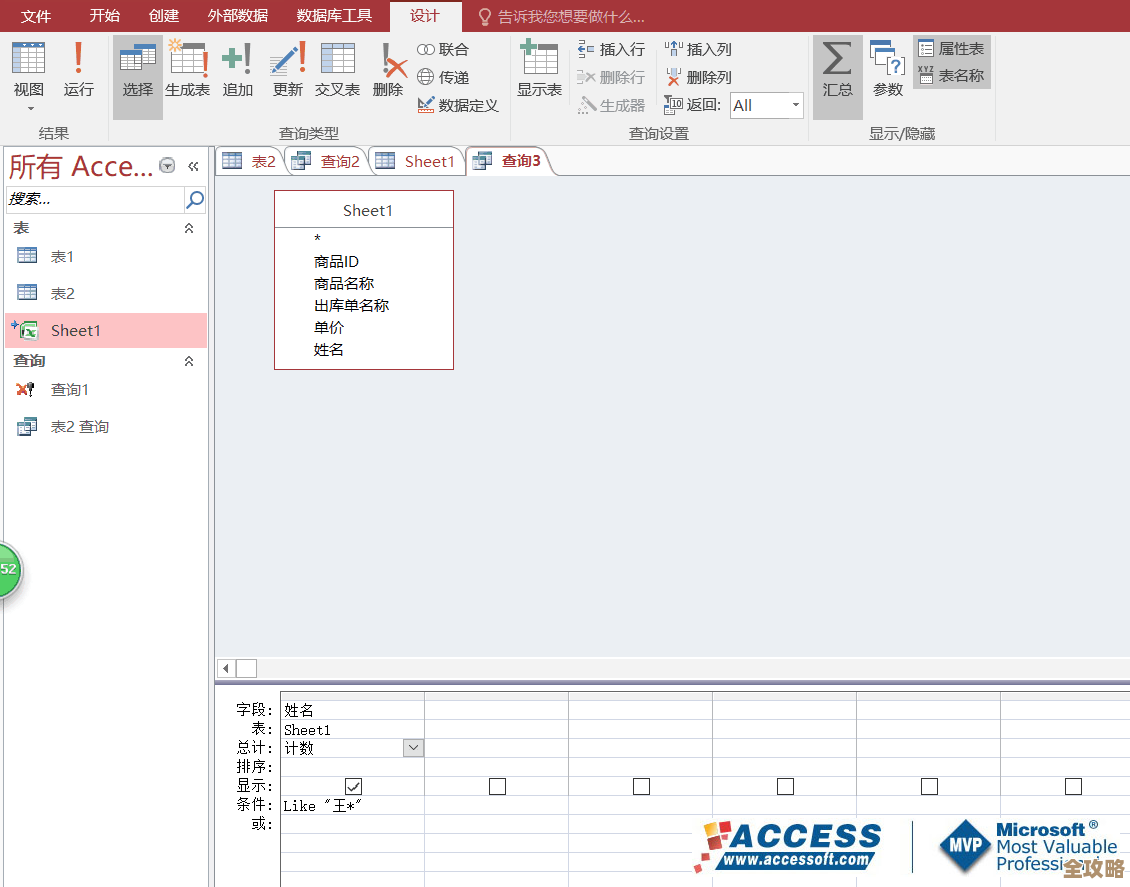Open the 属性表 property sheet icon
This screenshot has width=1130, height=887.
point(951,48)
